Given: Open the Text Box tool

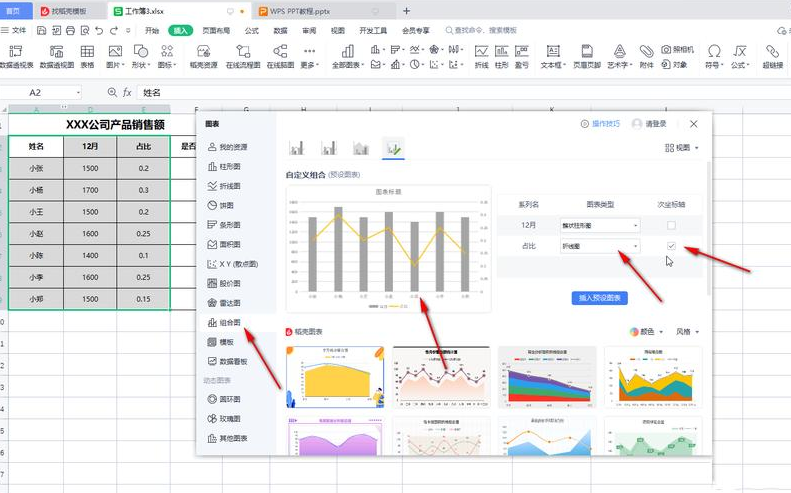Looking at the screenshot, I should click(553, 51).
